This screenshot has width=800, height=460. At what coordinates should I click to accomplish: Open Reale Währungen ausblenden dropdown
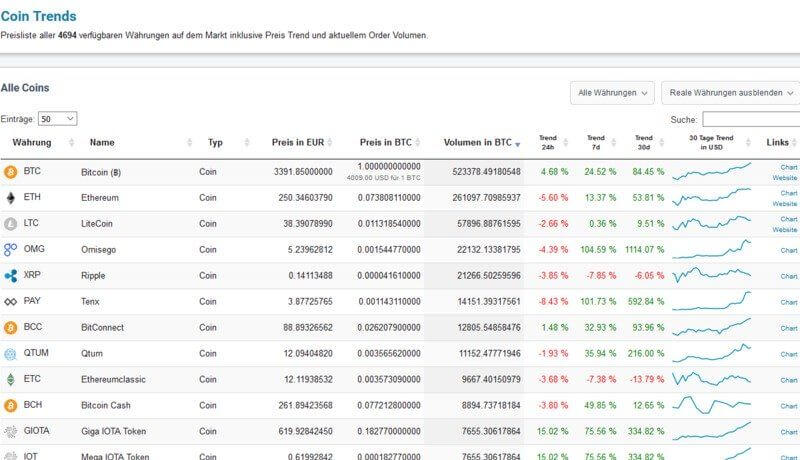click(x=731, y=93)
